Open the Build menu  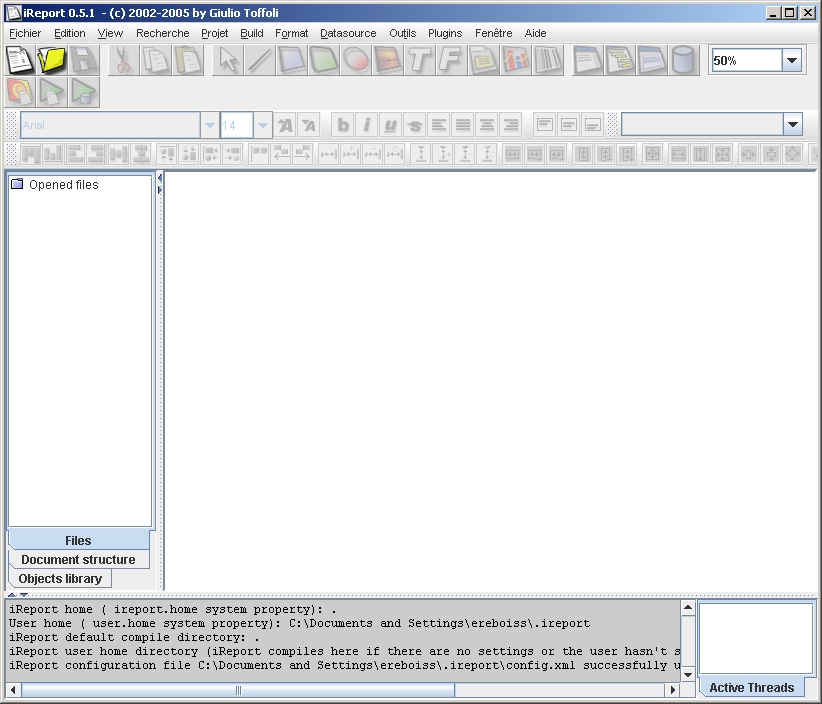pos(252,33)
